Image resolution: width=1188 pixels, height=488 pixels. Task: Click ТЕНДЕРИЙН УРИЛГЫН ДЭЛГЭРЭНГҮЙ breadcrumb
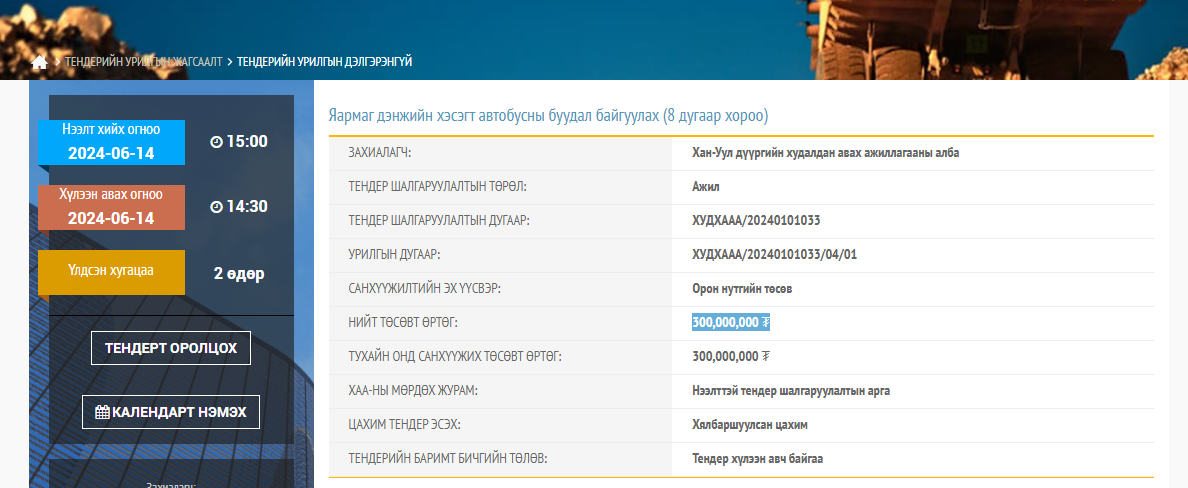click(324, 62)
